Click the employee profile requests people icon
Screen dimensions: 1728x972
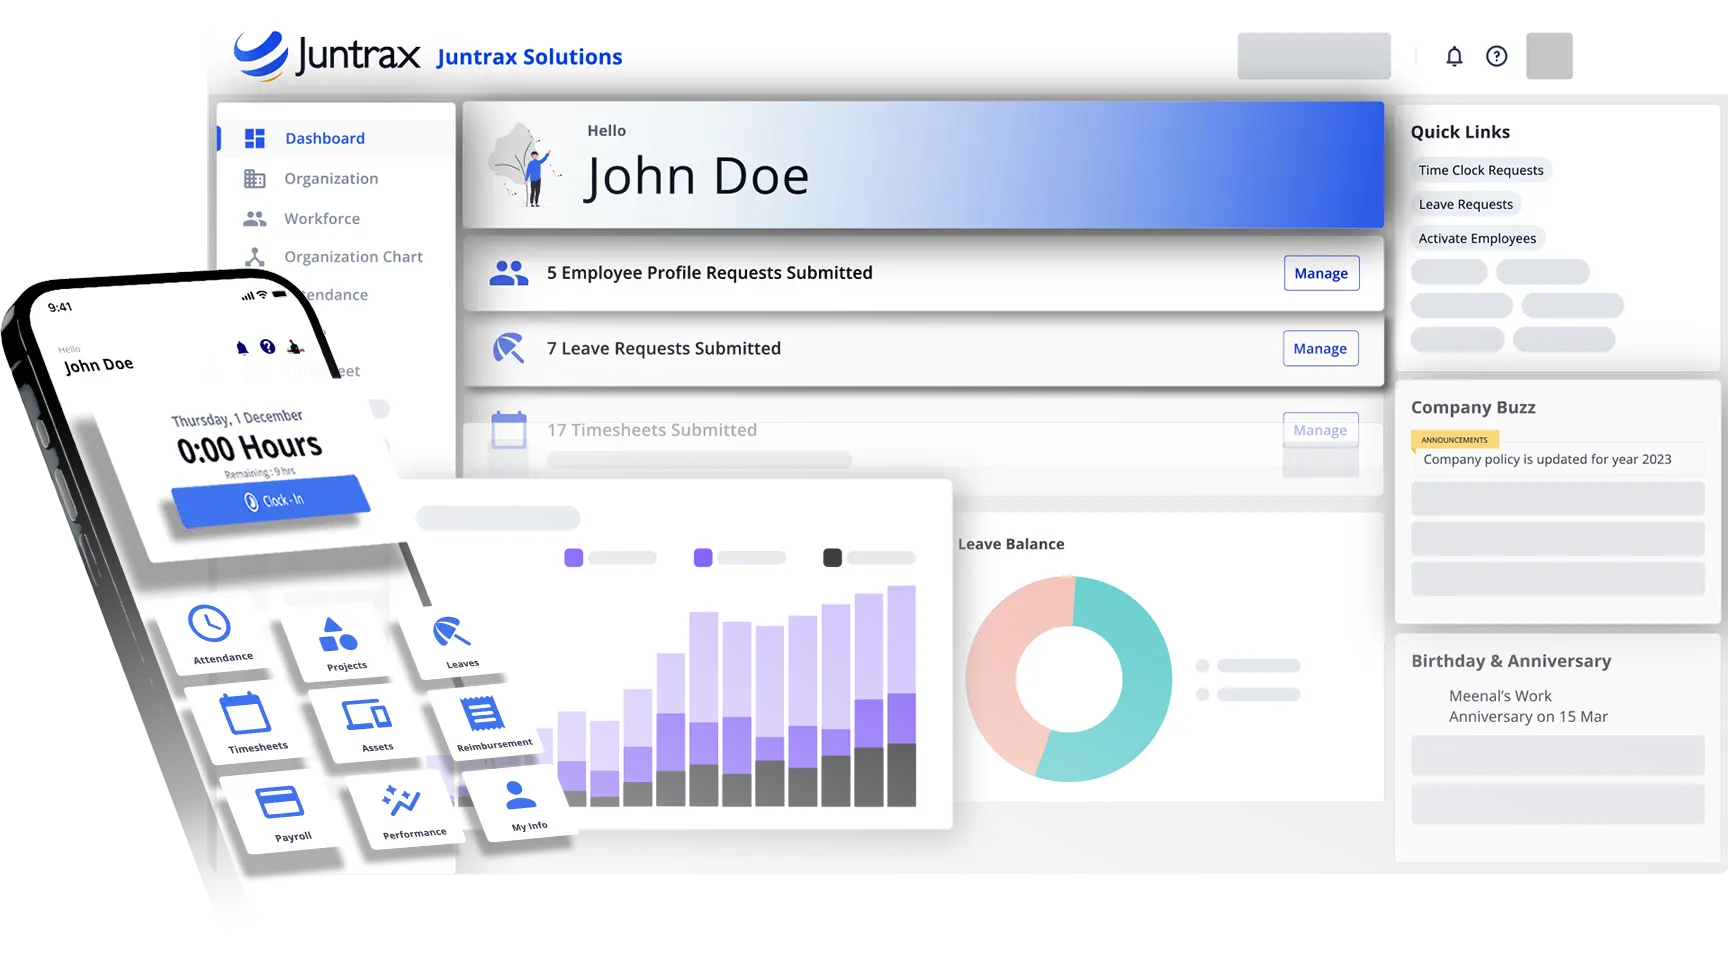pos(509,273)
